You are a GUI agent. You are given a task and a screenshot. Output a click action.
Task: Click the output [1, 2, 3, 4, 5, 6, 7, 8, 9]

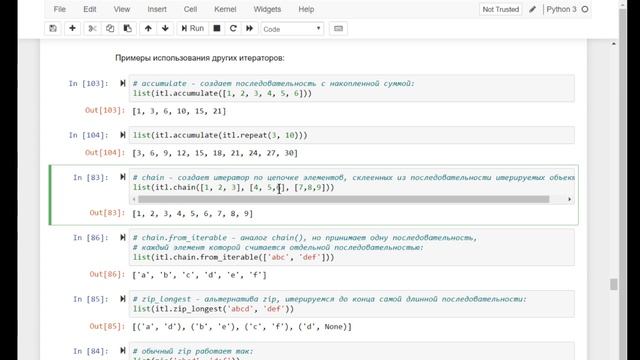coord(193,213)
